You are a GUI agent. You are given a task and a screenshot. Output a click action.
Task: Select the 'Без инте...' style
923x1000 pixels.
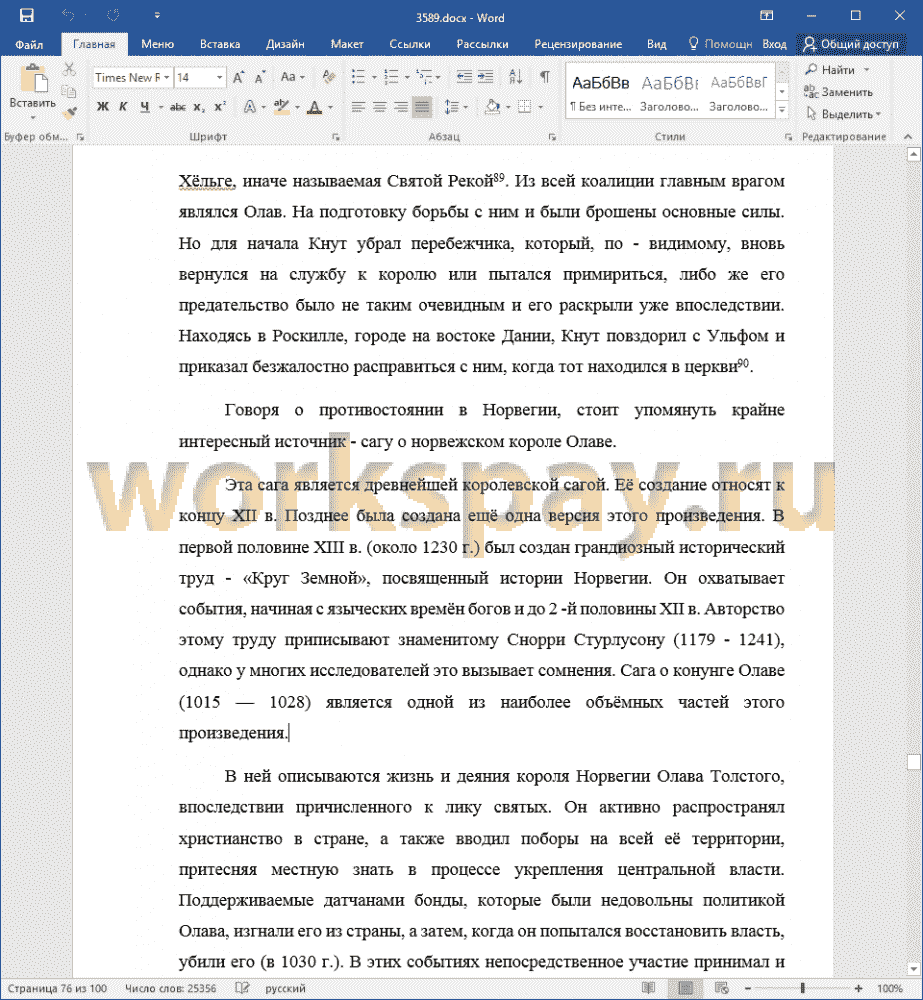(x=600, y=91)
